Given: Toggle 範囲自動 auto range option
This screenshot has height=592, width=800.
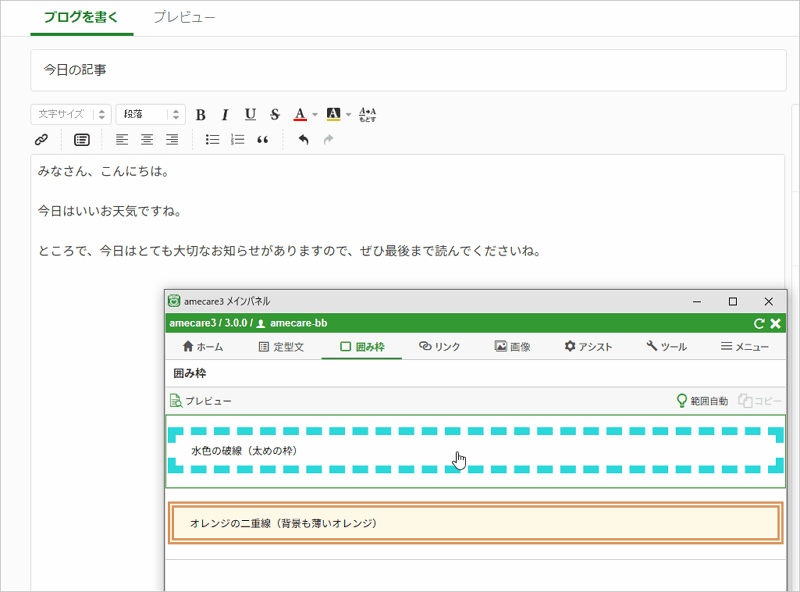Looking at the screenshot, I should tap(702, 401).
